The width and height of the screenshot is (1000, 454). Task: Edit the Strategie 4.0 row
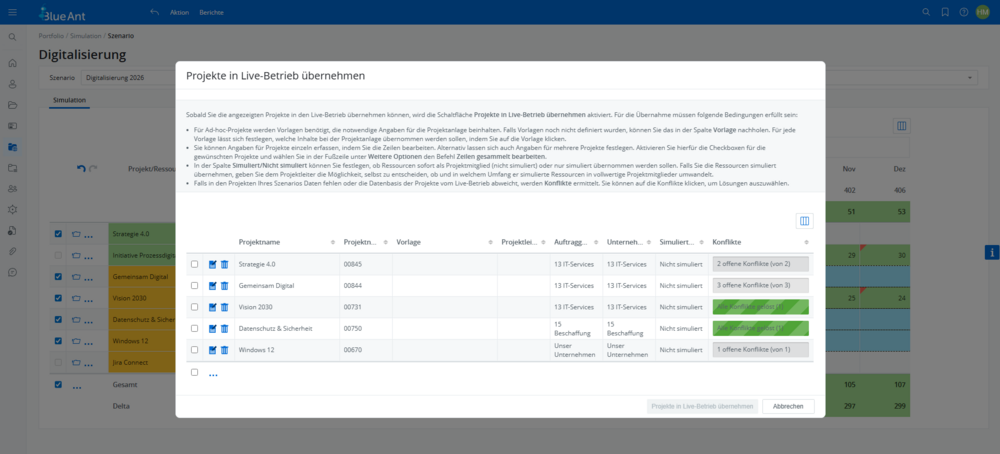pos(212,264)
